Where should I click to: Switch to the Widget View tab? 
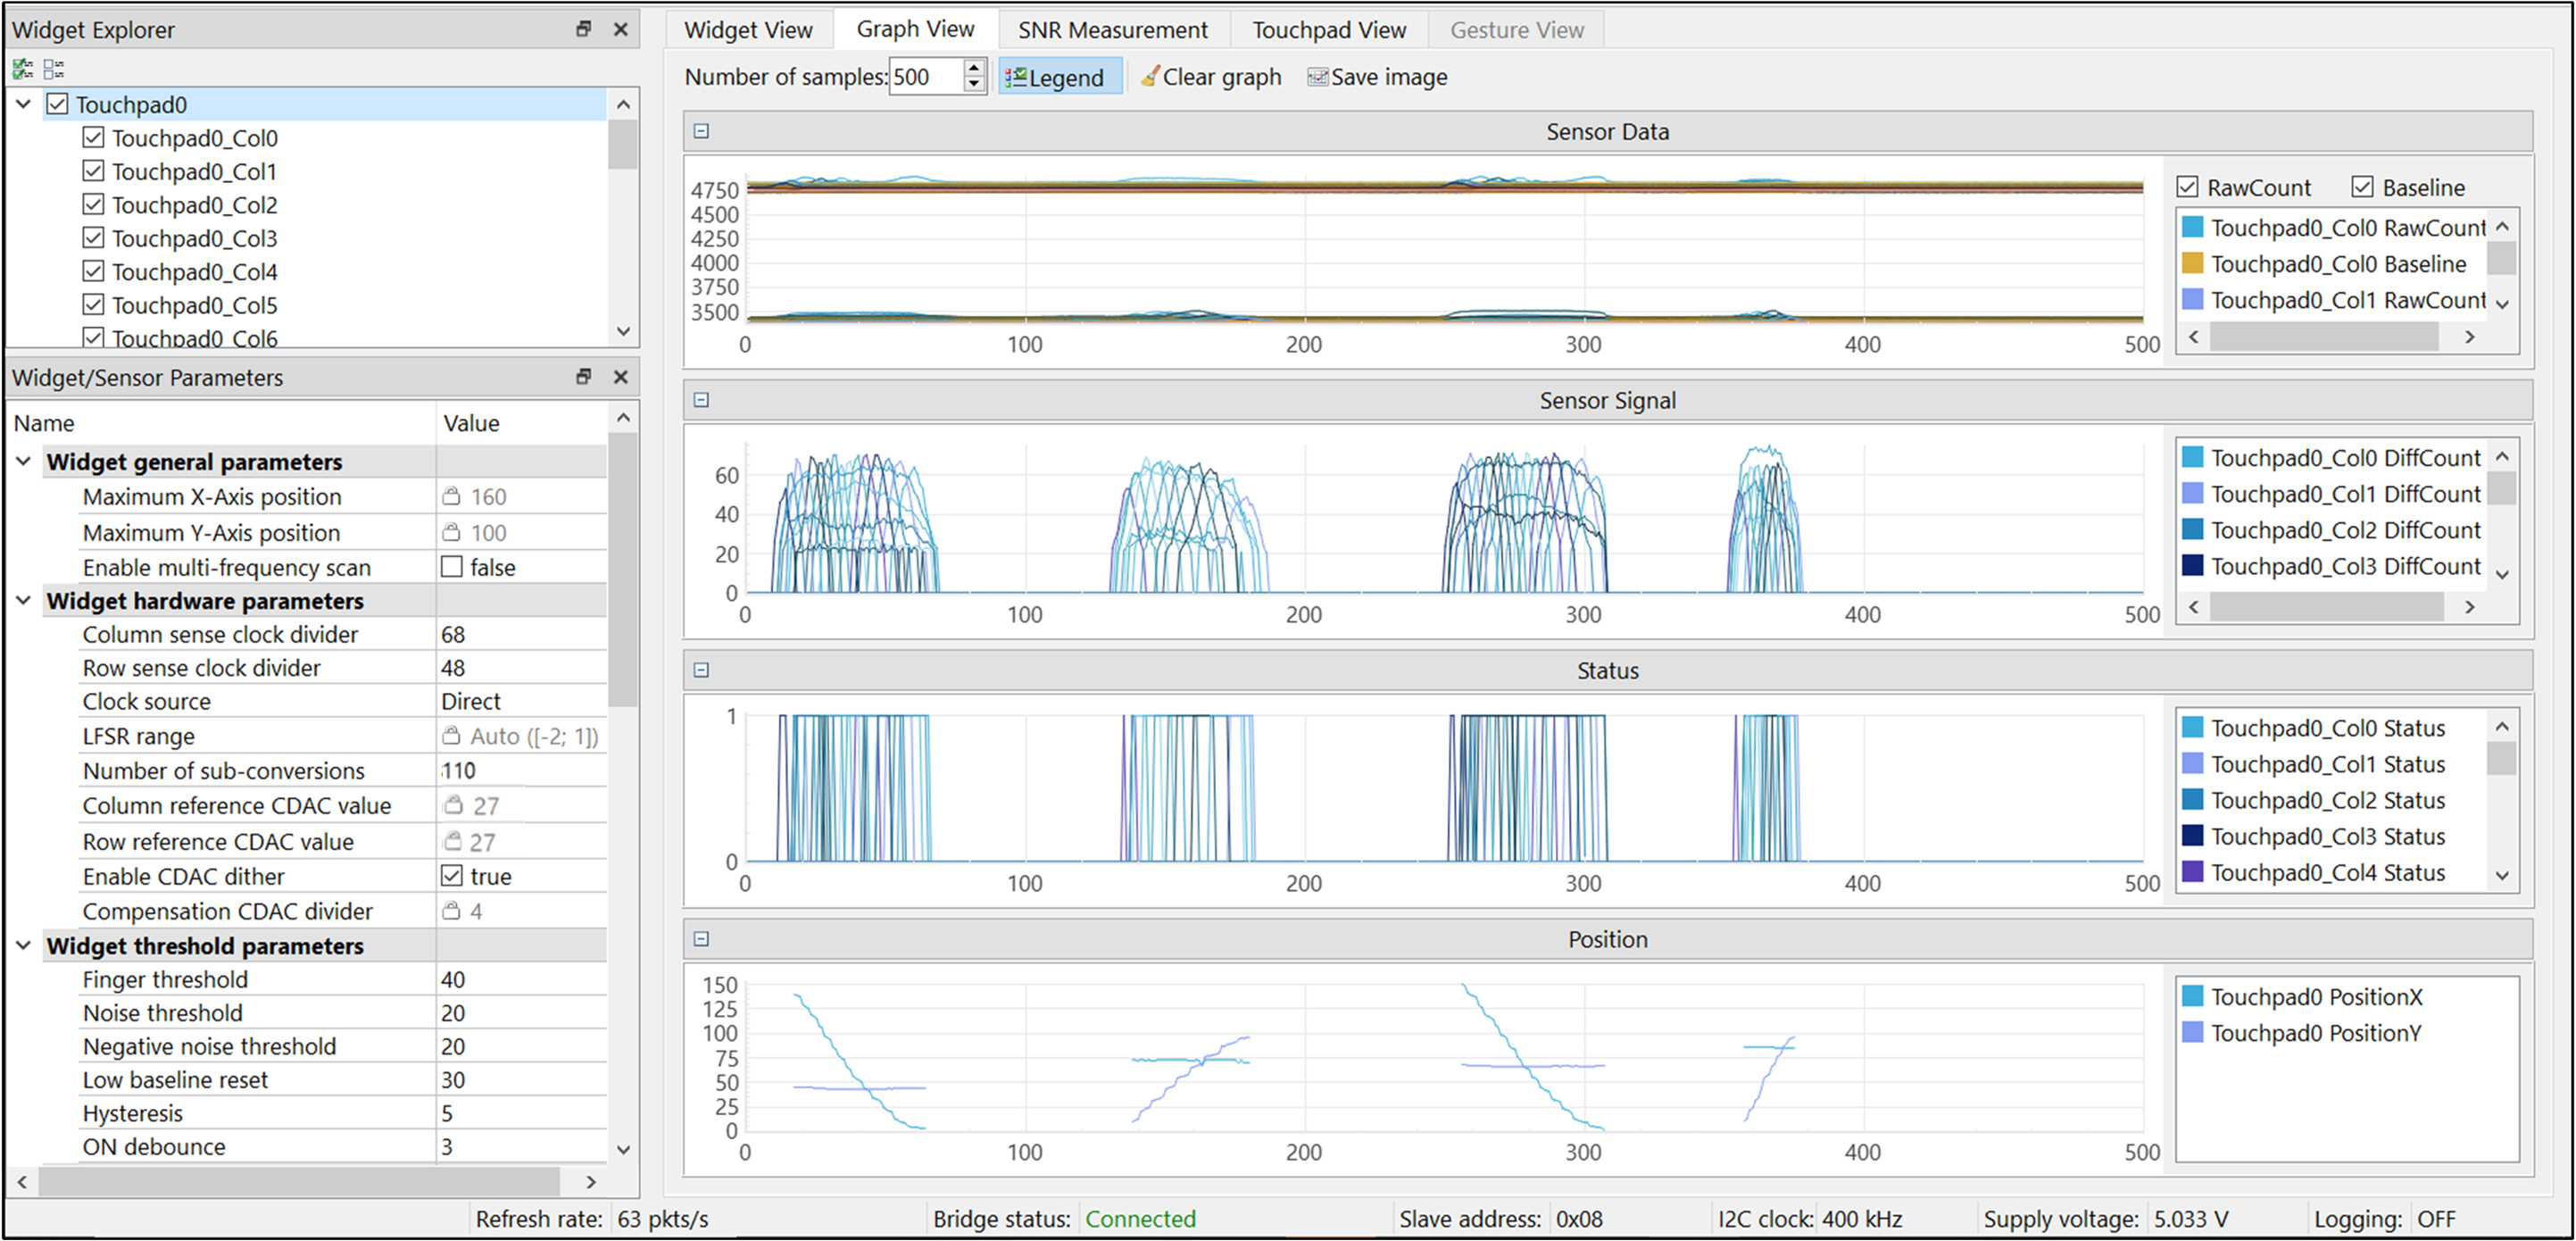748,30
